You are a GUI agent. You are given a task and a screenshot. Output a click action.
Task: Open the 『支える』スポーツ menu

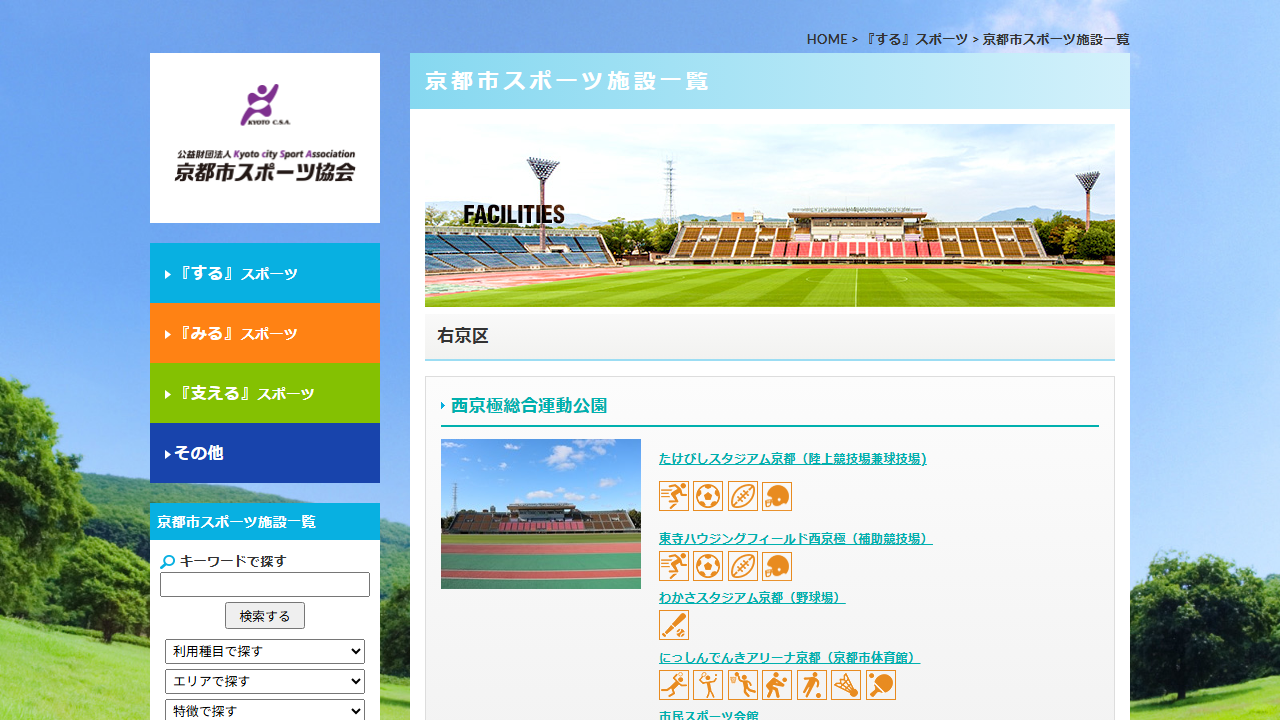point(265,393)
